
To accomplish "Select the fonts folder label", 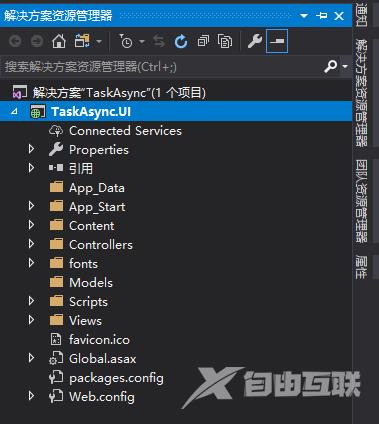I will [x=83, y=264].
